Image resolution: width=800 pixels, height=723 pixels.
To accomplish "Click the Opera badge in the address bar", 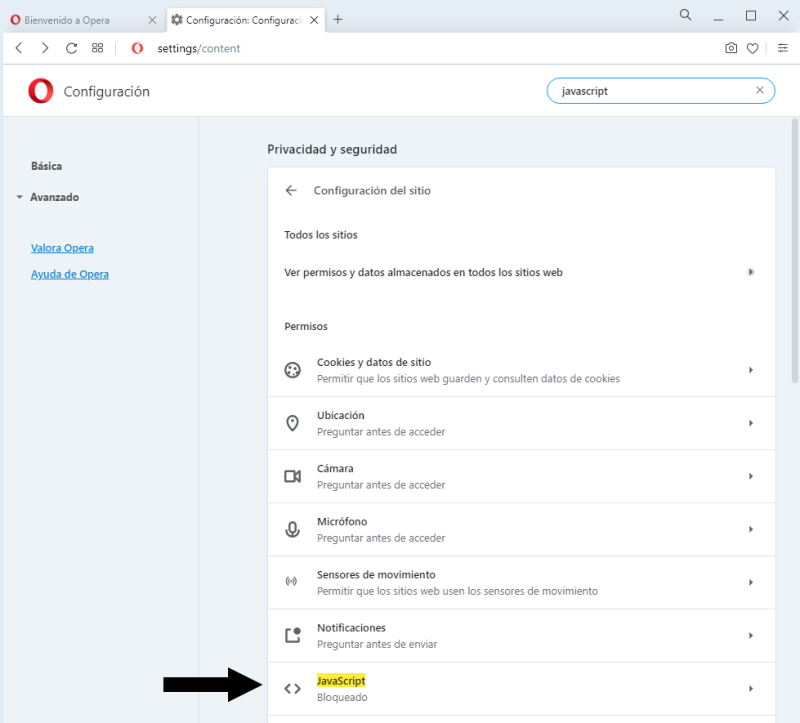I will click(x=136, y=47).
